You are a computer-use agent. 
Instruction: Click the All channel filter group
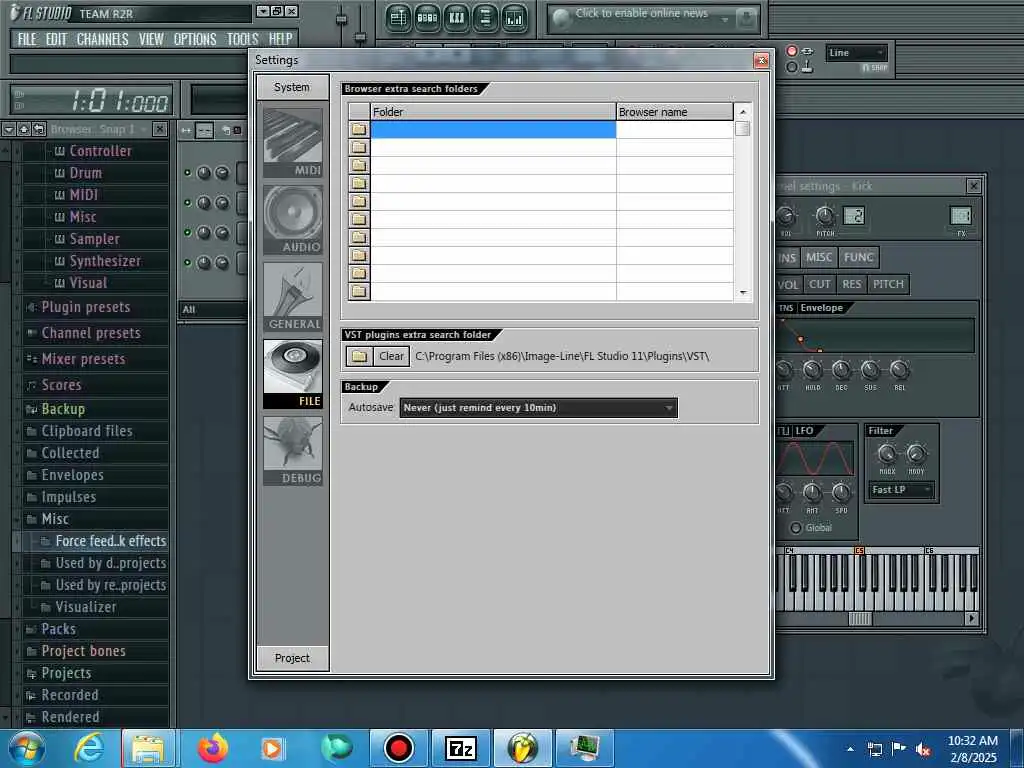(x=212, y=310)
